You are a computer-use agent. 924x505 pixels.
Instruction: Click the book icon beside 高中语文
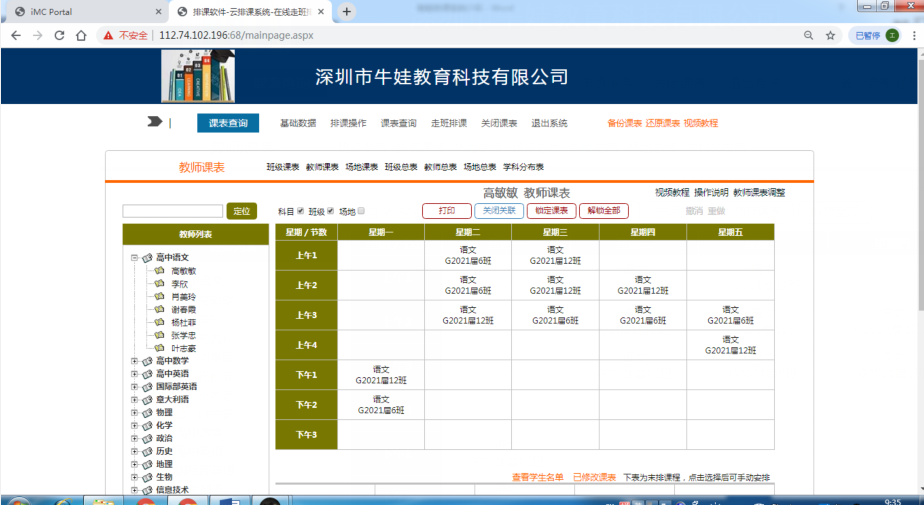(147, 258)
